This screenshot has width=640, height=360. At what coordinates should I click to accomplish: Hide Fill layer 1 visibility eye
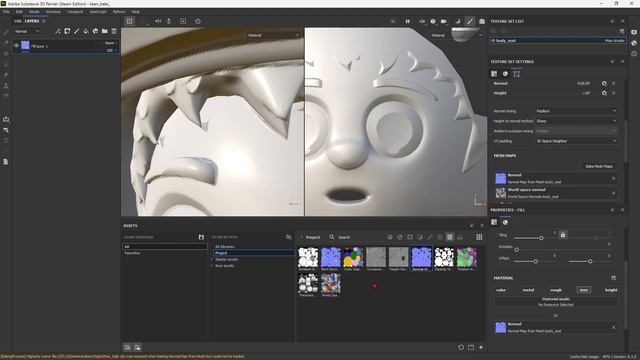pos(16,46)
